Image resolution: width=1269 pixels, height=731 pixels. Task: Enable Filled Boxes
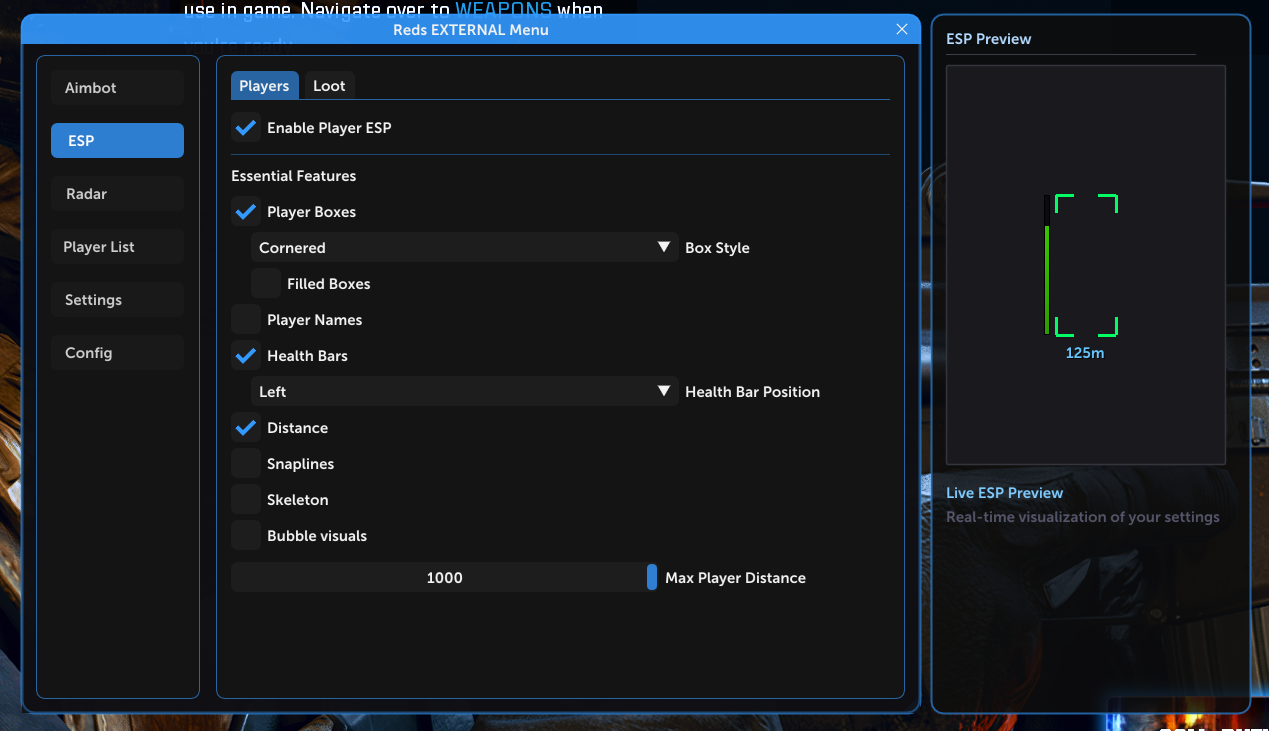(265, 283)
